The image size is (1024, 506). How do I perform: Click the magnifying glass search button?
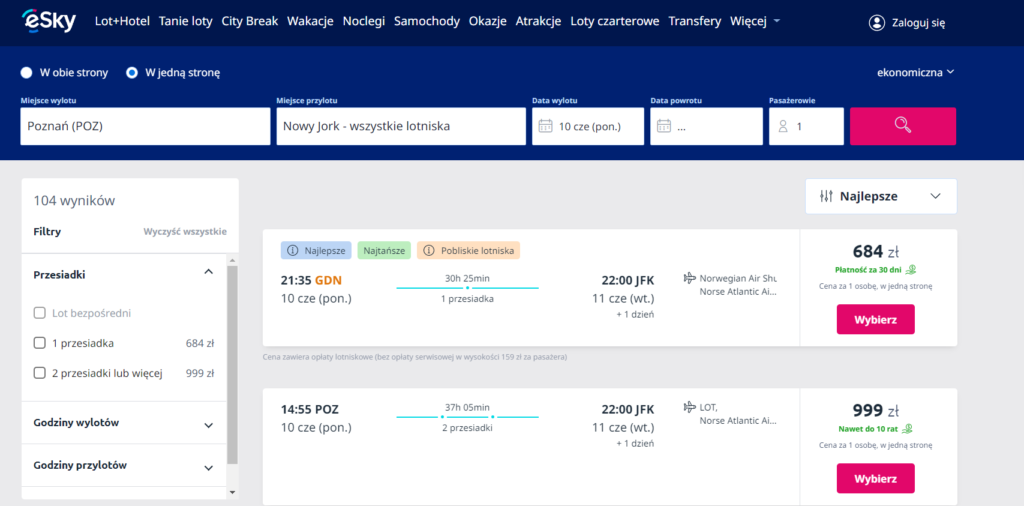coord(902,126)
